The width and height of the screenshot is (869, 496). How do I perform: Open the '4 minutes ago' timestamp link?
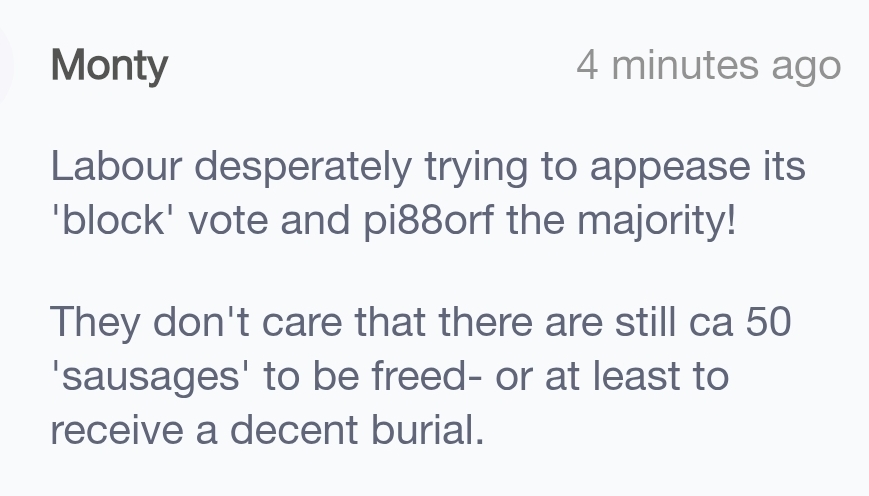[708, 66]
